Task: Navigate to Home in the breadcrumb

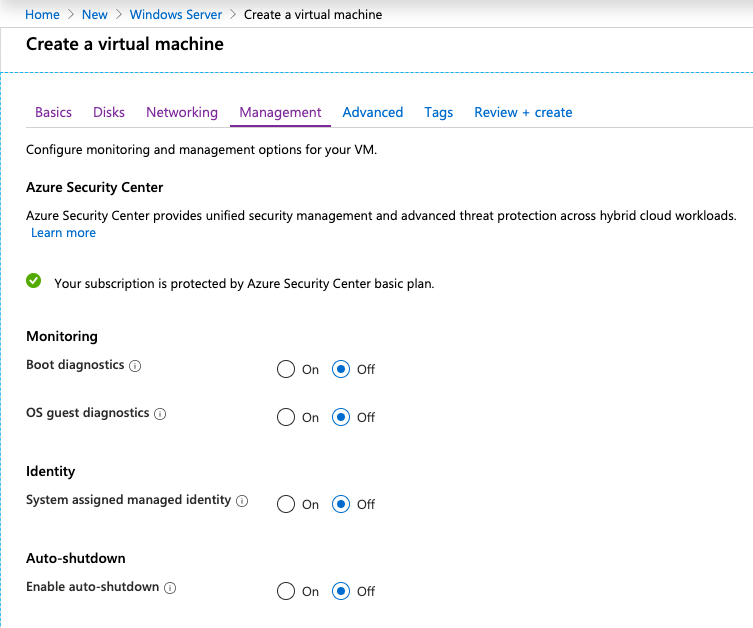Action: tap(42, 15)
